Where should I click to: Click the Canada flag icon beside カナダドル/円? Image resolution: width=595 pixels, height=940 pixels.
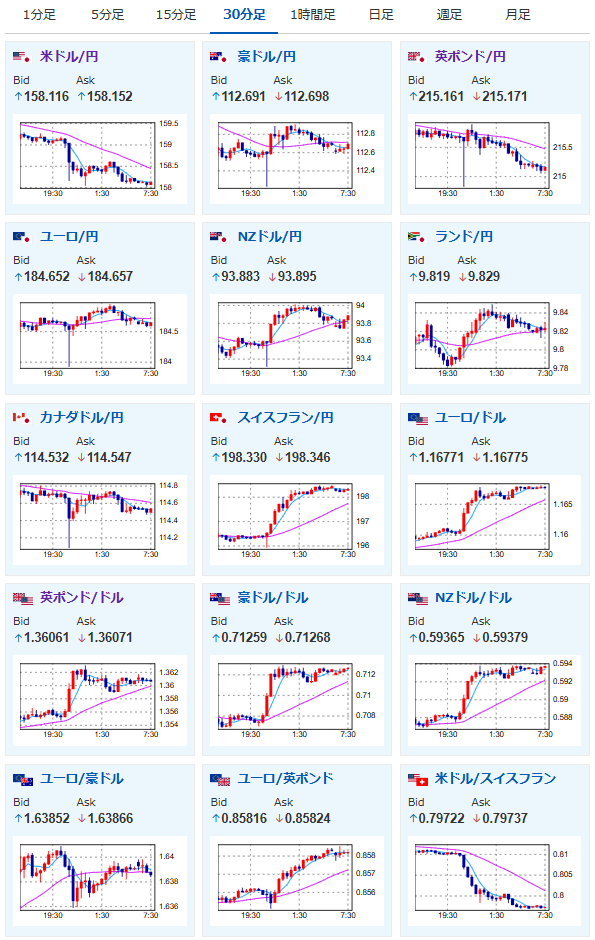22,418
